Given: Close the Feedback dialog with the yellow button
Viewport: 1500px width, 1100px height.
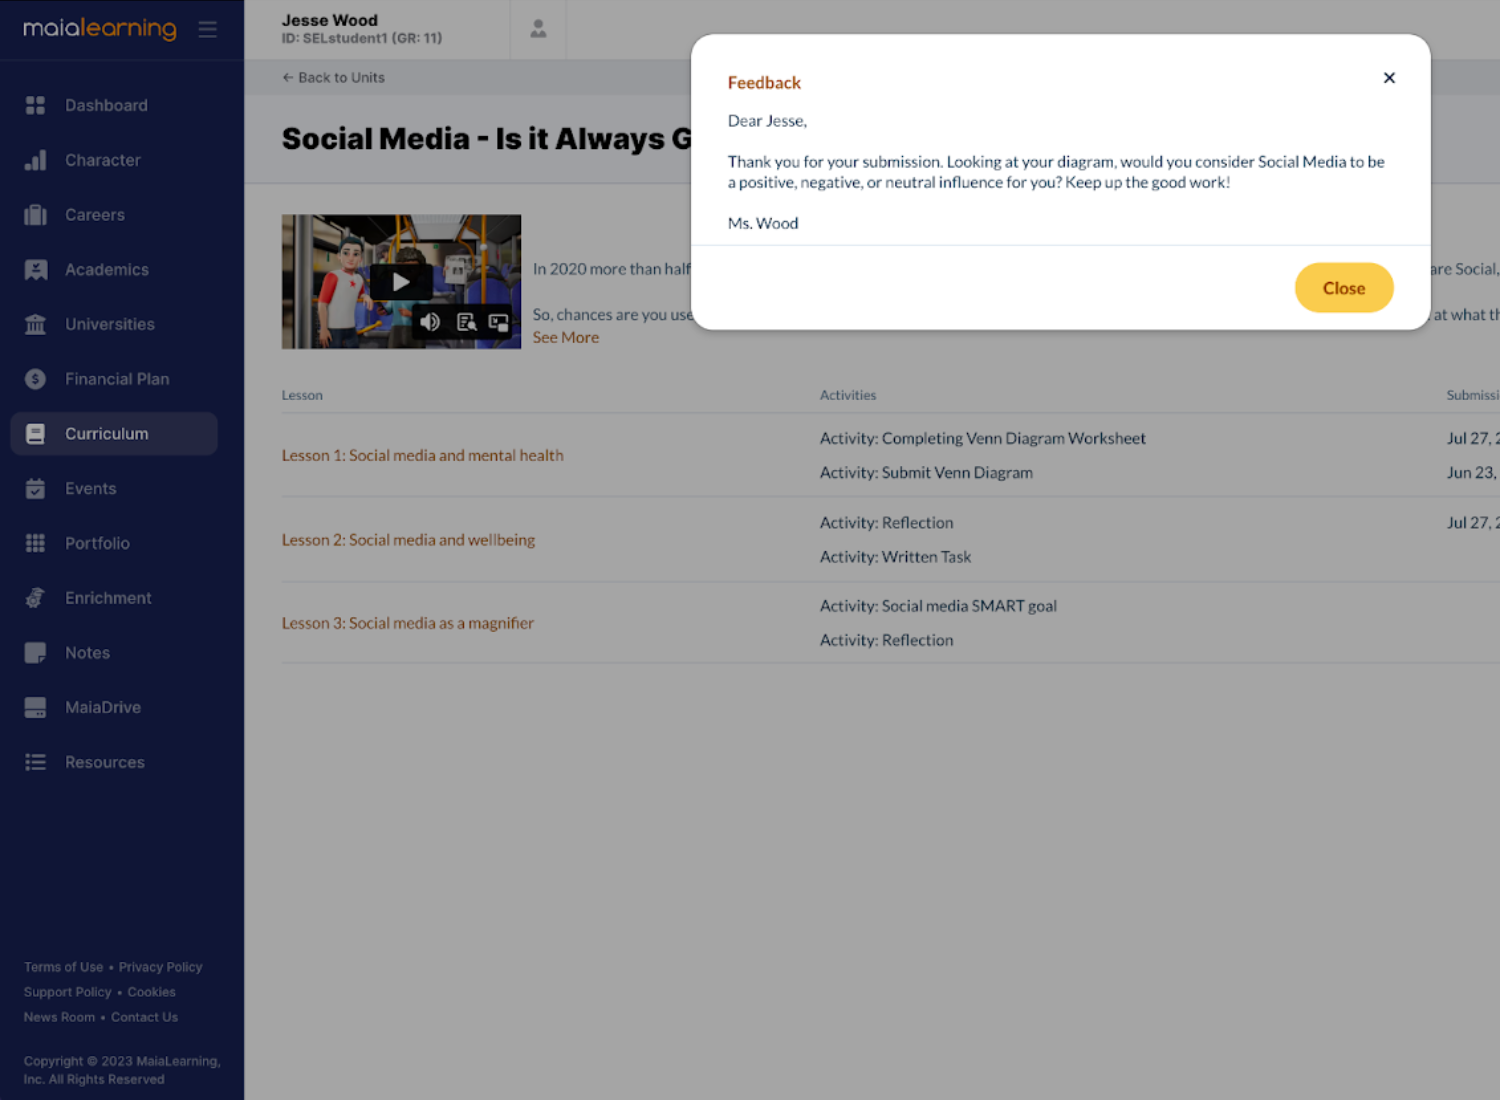Looking at the screenshot, I should coord(1344,288).
